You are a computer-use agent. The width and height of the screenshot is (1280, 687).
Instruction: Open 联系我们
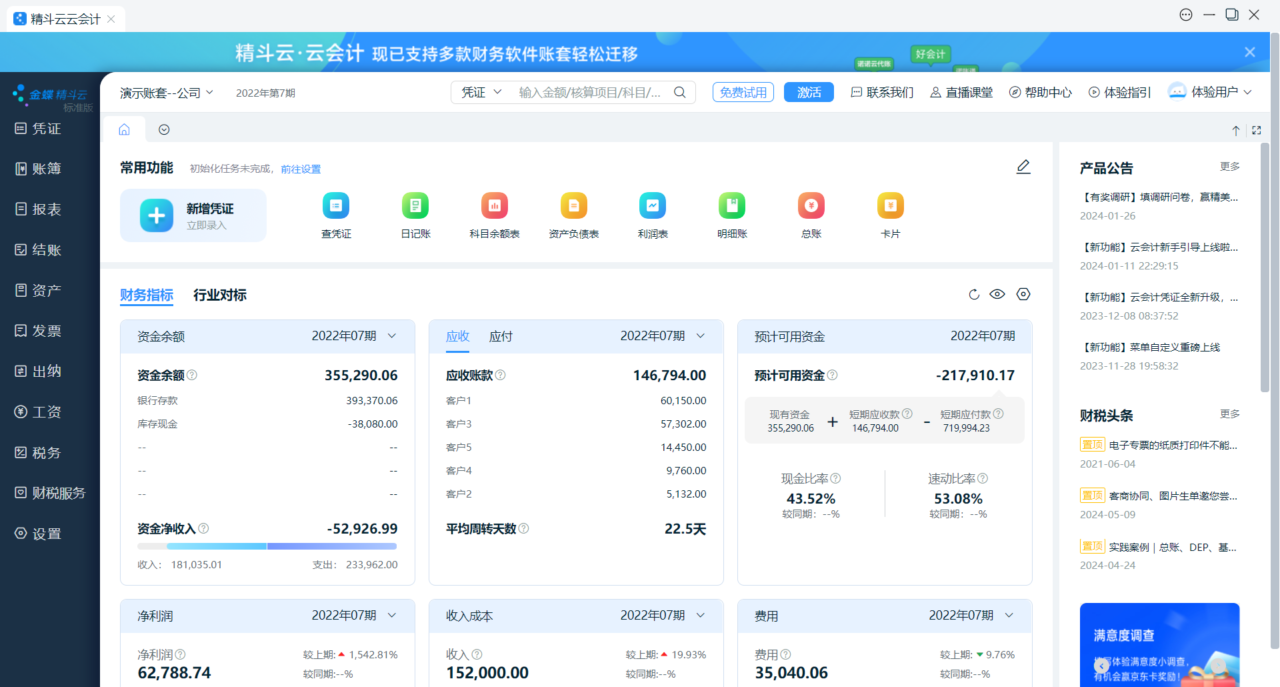click(882, 92)
